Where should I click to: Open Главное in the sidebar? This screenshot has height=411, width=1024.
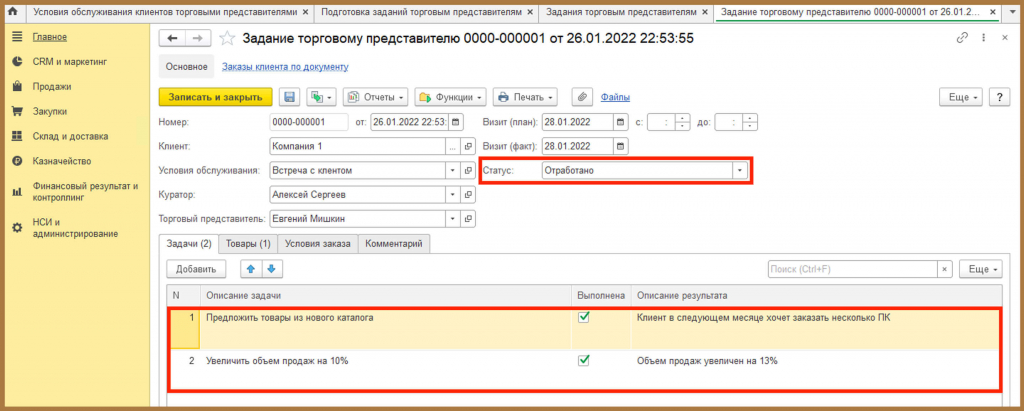(50, 37)
